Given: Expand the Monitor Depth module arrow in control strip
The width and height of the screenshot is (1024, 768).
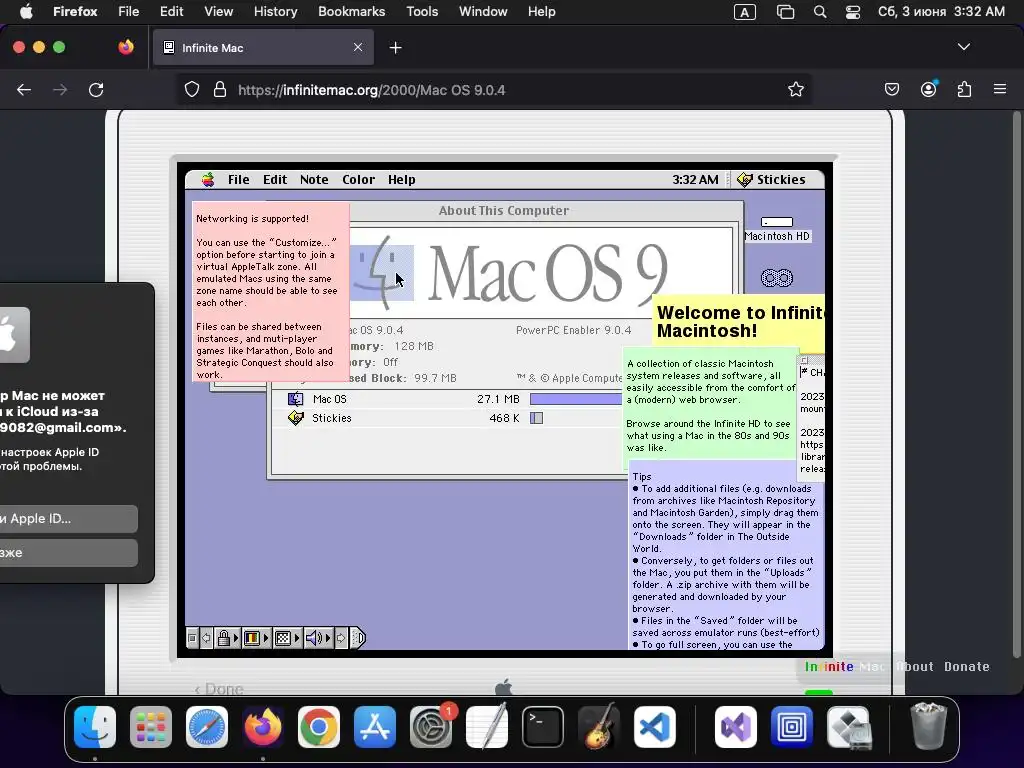Looking at the screenshot, I should [266, 638].
